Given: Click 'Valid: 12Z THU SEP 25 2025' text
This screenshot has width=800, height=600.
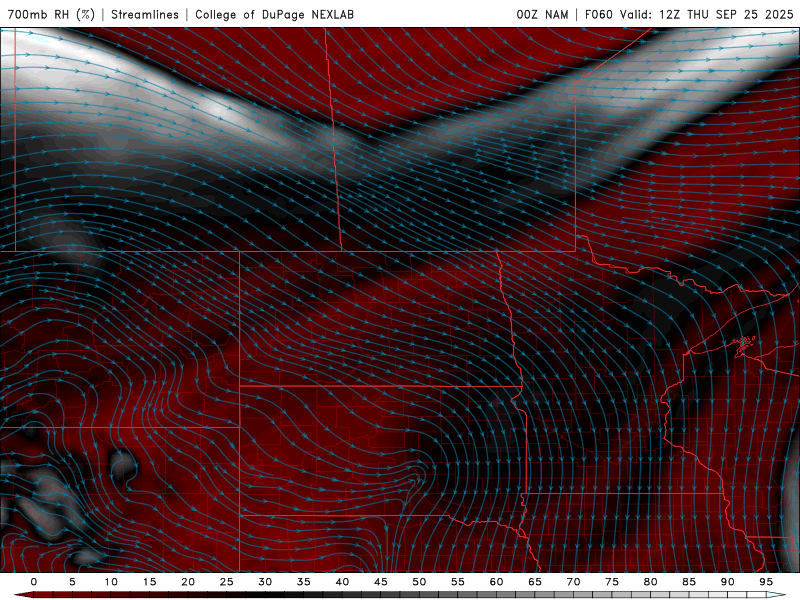Looking at the screenshot, I should (707, 14).
